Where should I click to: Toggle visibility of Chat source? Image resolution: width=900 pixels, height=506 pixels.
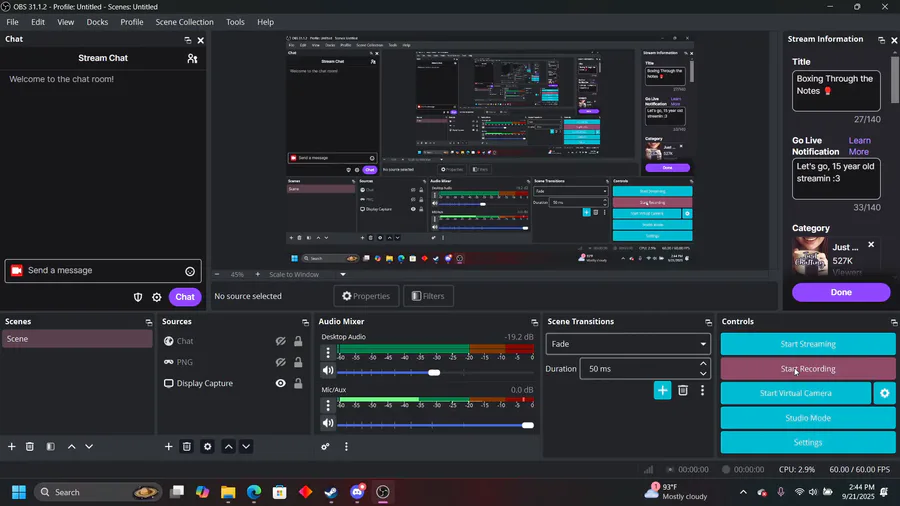(x=281, y=341)
